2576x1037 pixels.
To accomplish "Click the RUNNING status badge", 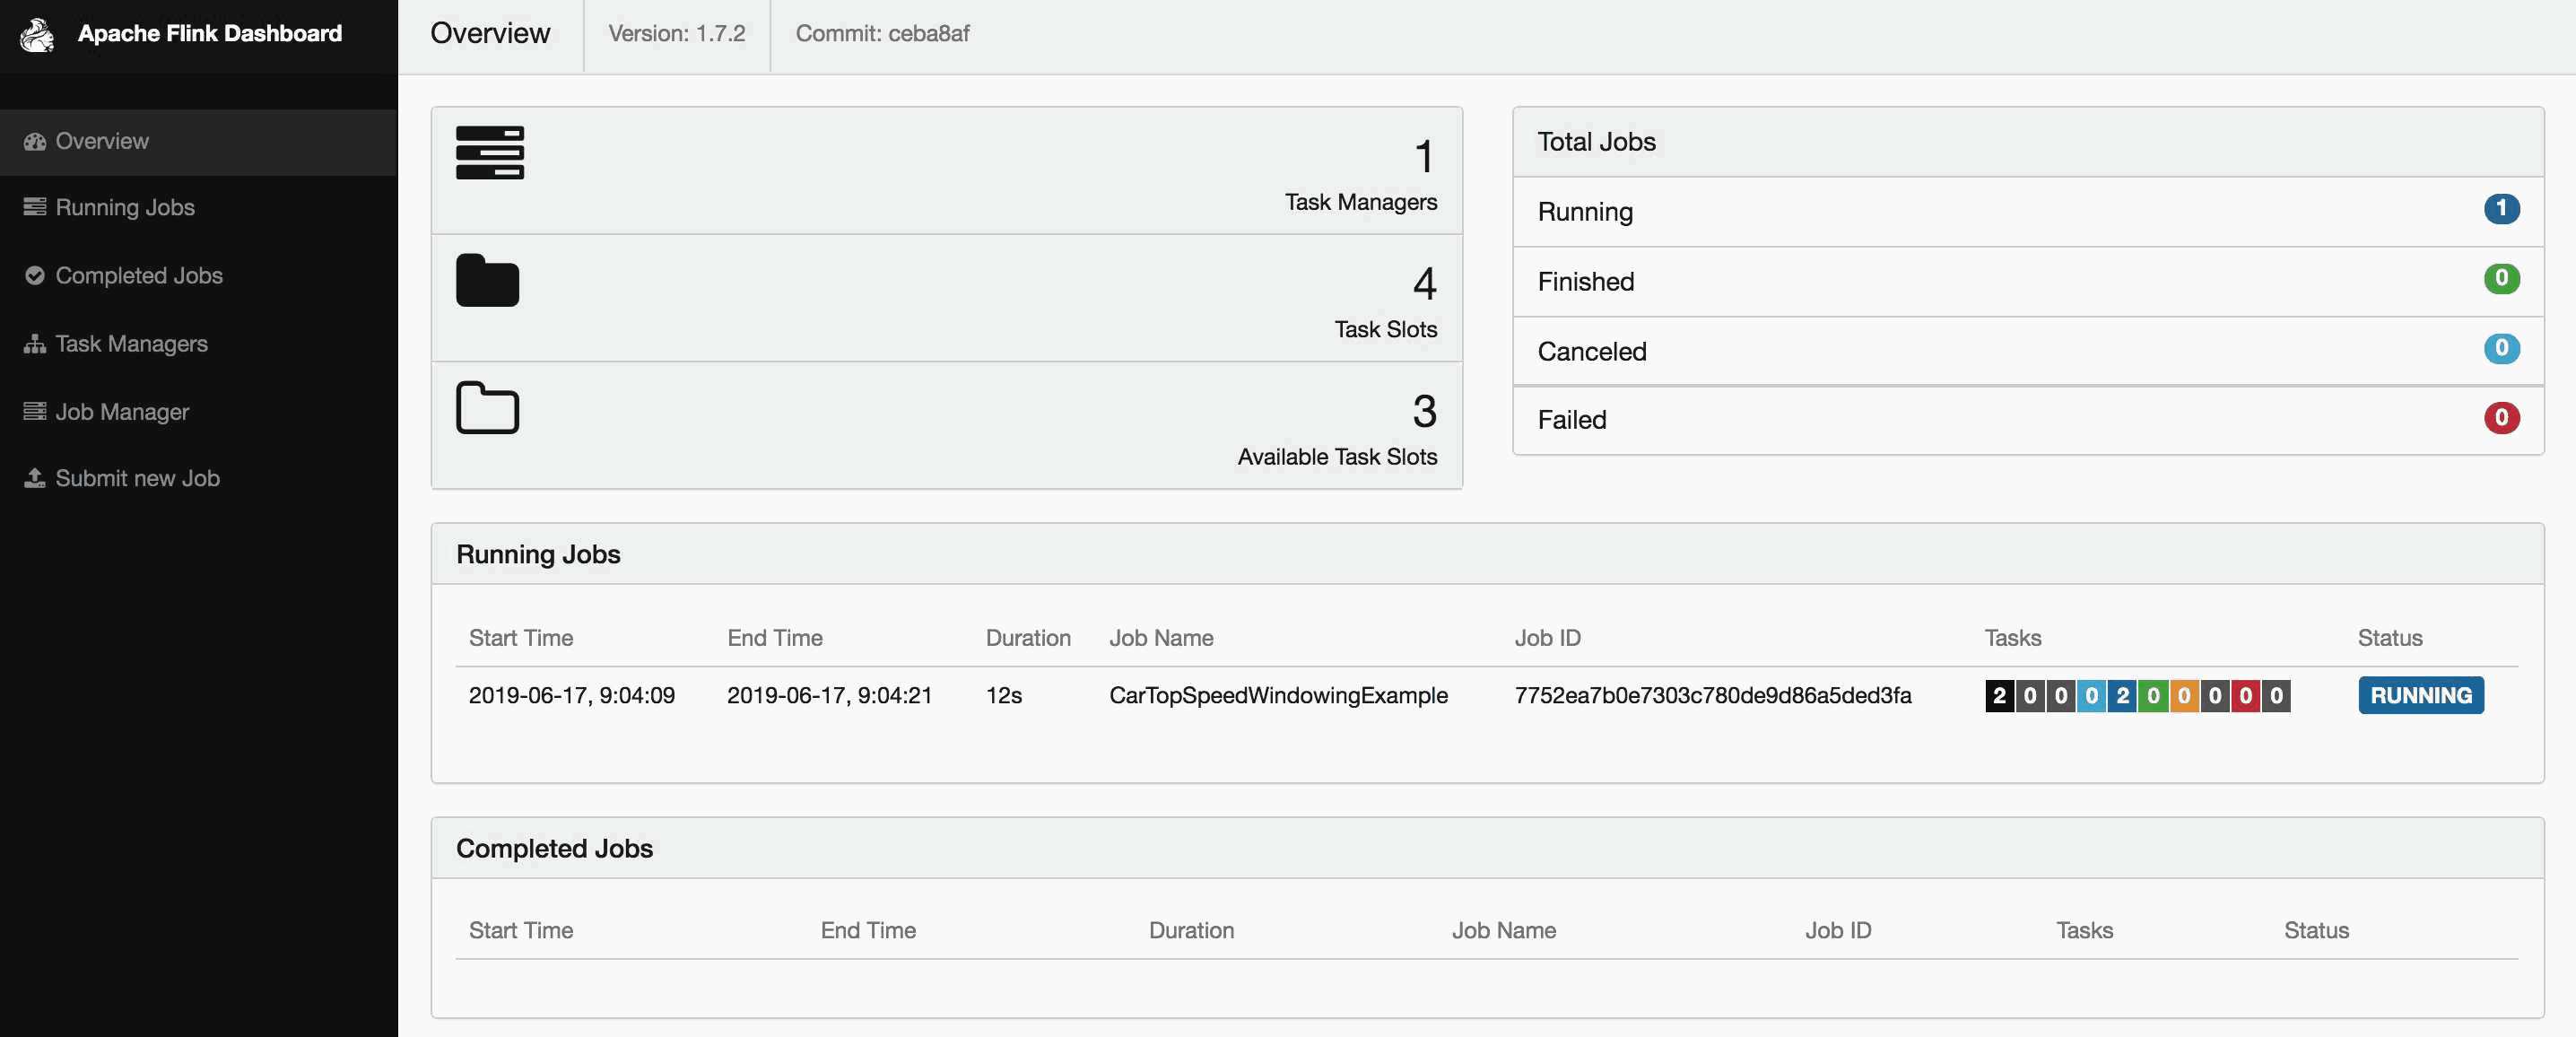I will [2421, 696].
